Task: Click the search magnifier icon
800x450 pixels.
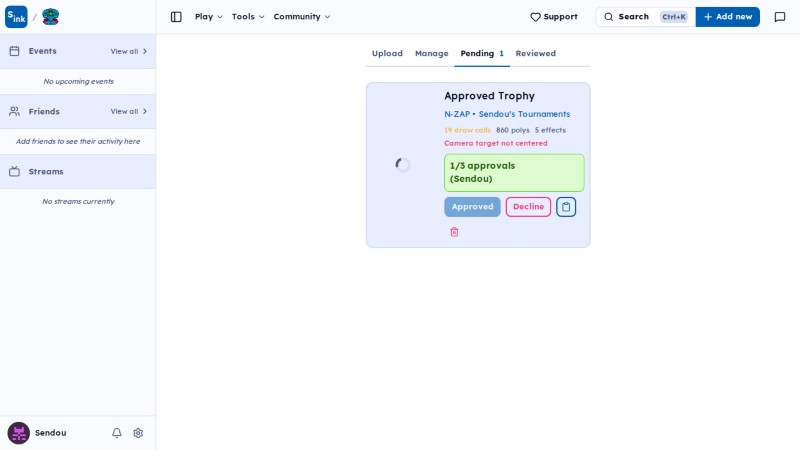Action: tap(609, 17)
